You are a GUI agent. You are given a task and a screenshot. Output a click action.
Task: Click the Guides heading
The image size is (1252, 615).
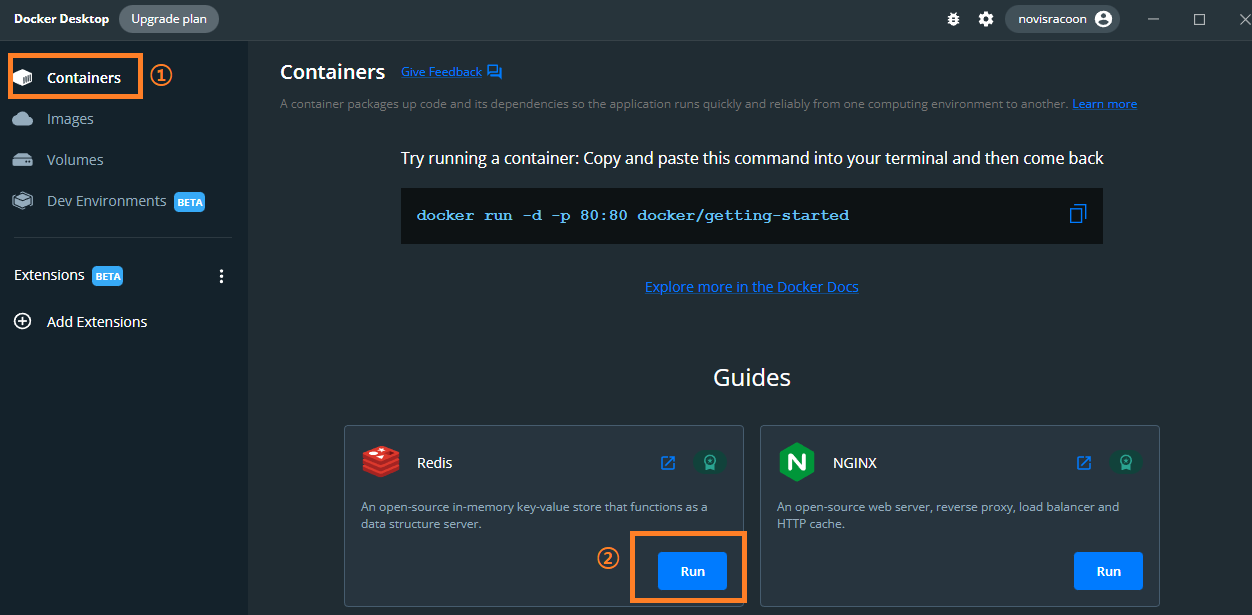[752, 377]
